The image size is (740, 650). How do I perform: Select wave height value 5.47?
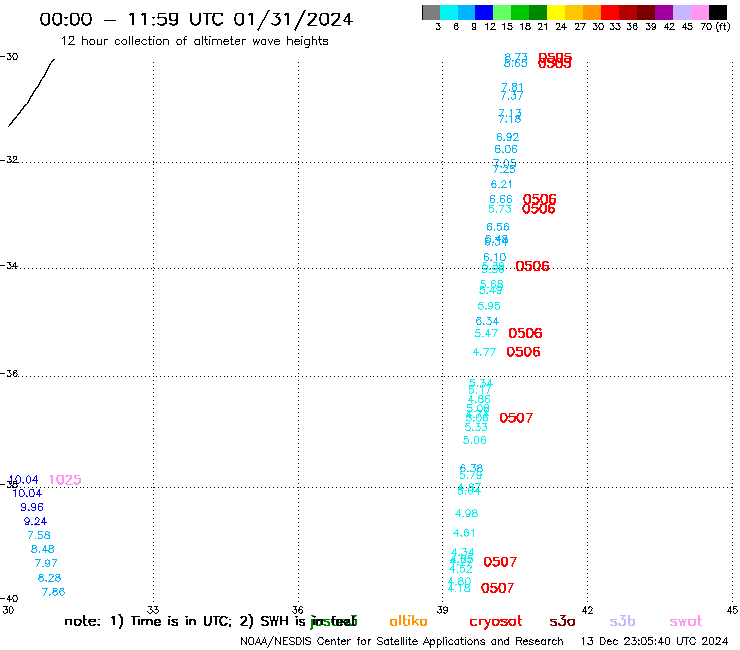[x=486, y=333]
